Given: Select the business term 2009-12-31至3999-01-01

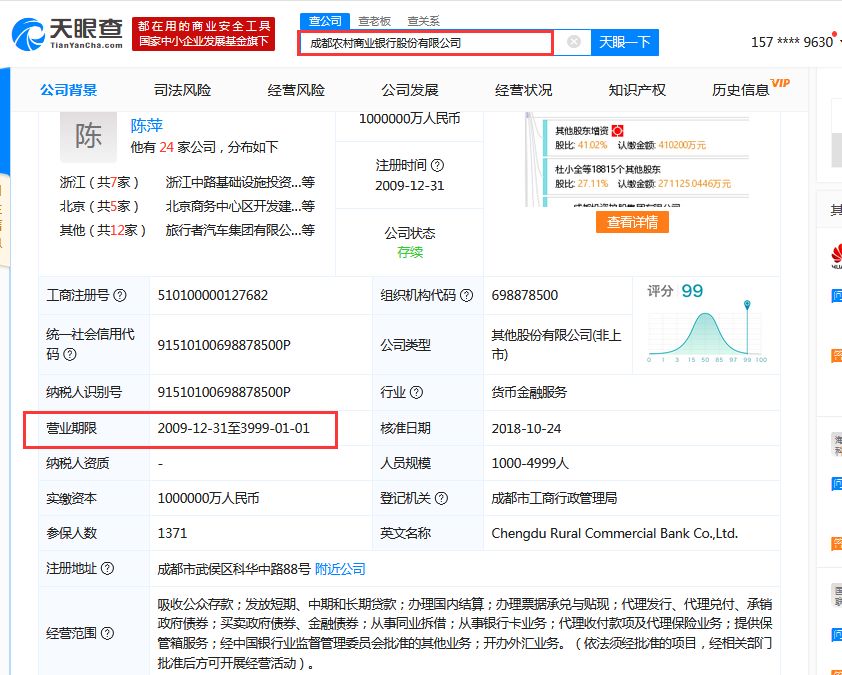Looking at the screenshot, I should [234, 429].
